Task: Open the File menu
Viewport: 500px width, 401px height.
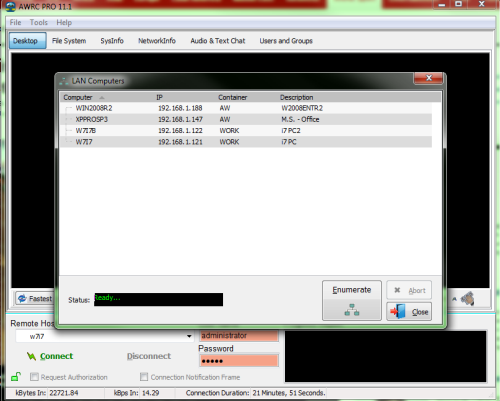Action: coord(15,22)
